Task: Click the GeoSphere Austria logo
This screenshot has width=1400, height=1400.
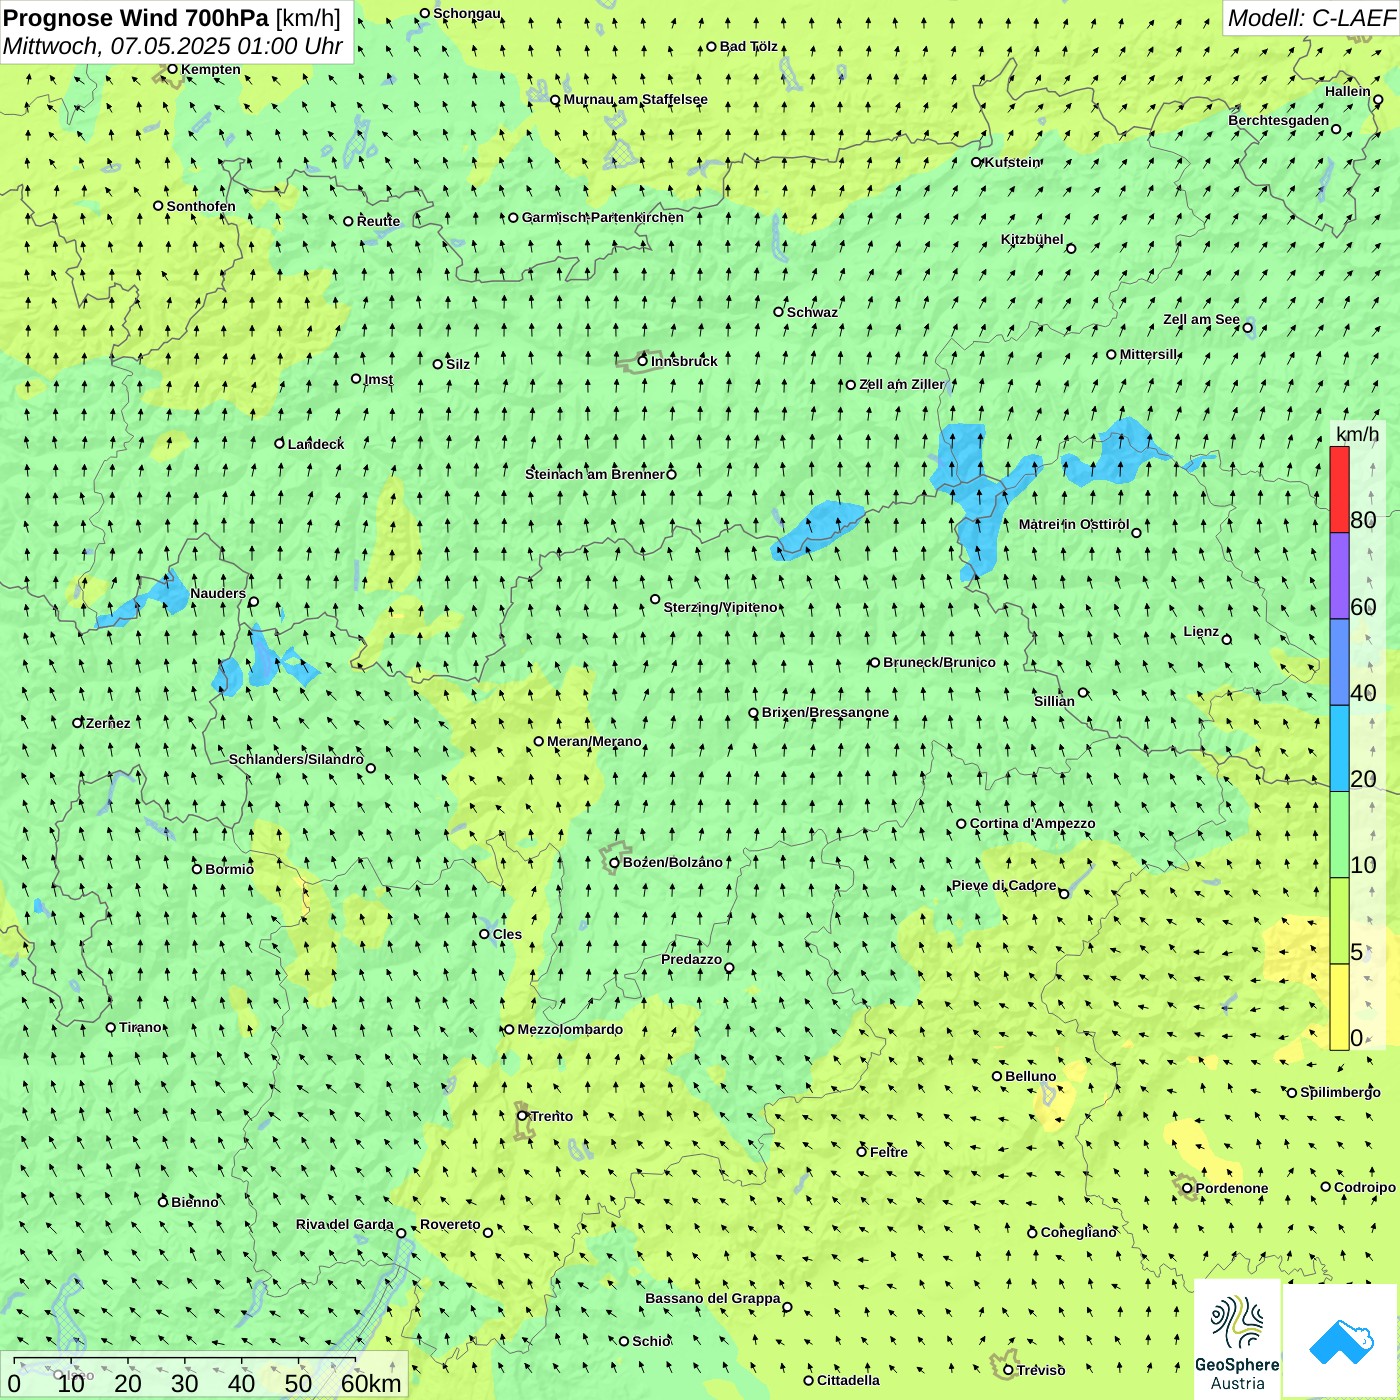Action: pyautogui.click(x=1237, y=1340)
